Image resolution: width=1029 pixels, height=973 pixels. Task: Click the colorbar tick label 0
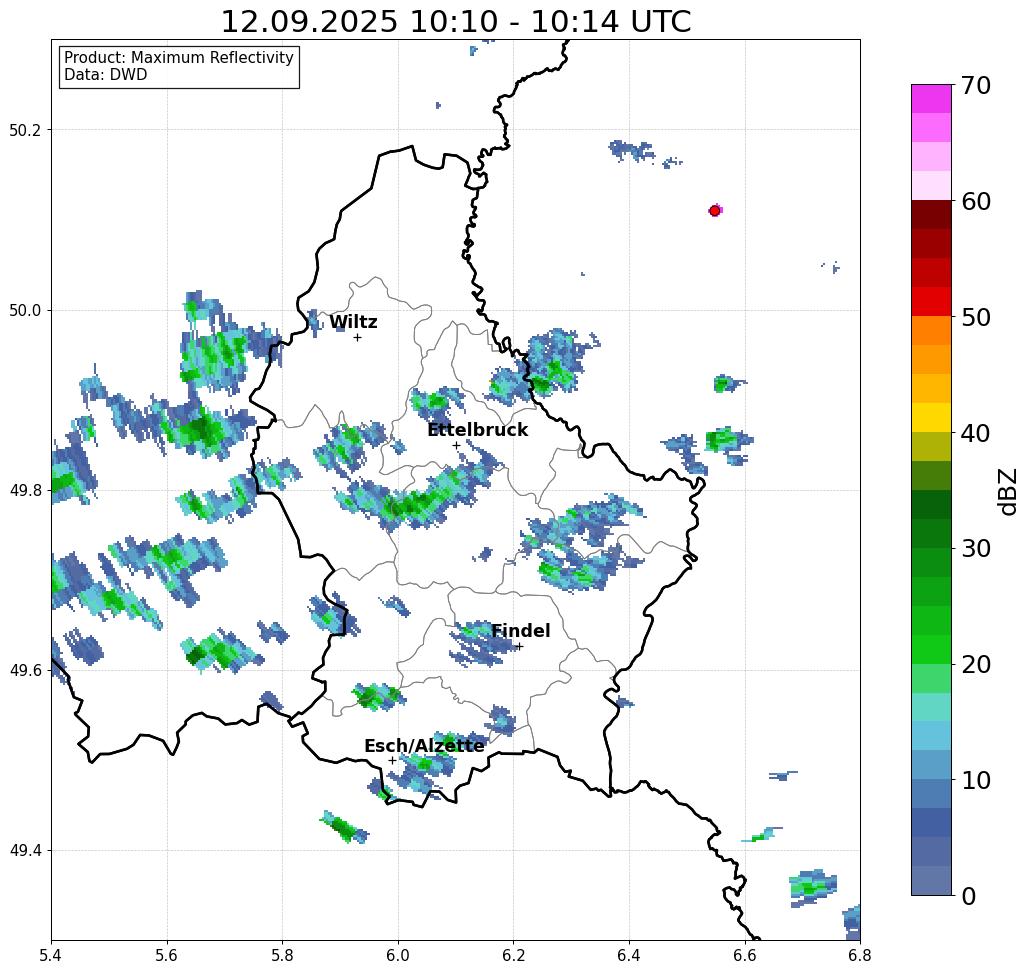pos(969,896)
